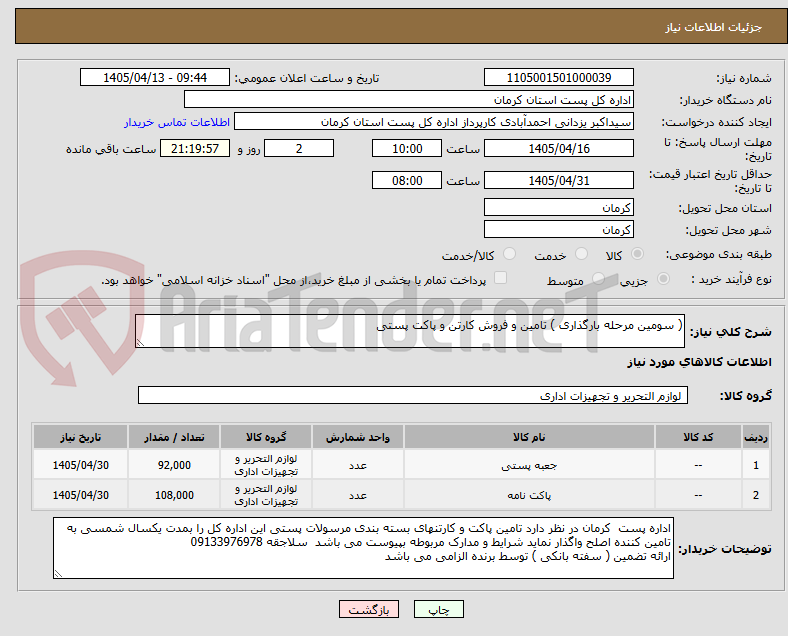
Task: Click the تعداد / مقدار column header
Action: tap(174, 437)
